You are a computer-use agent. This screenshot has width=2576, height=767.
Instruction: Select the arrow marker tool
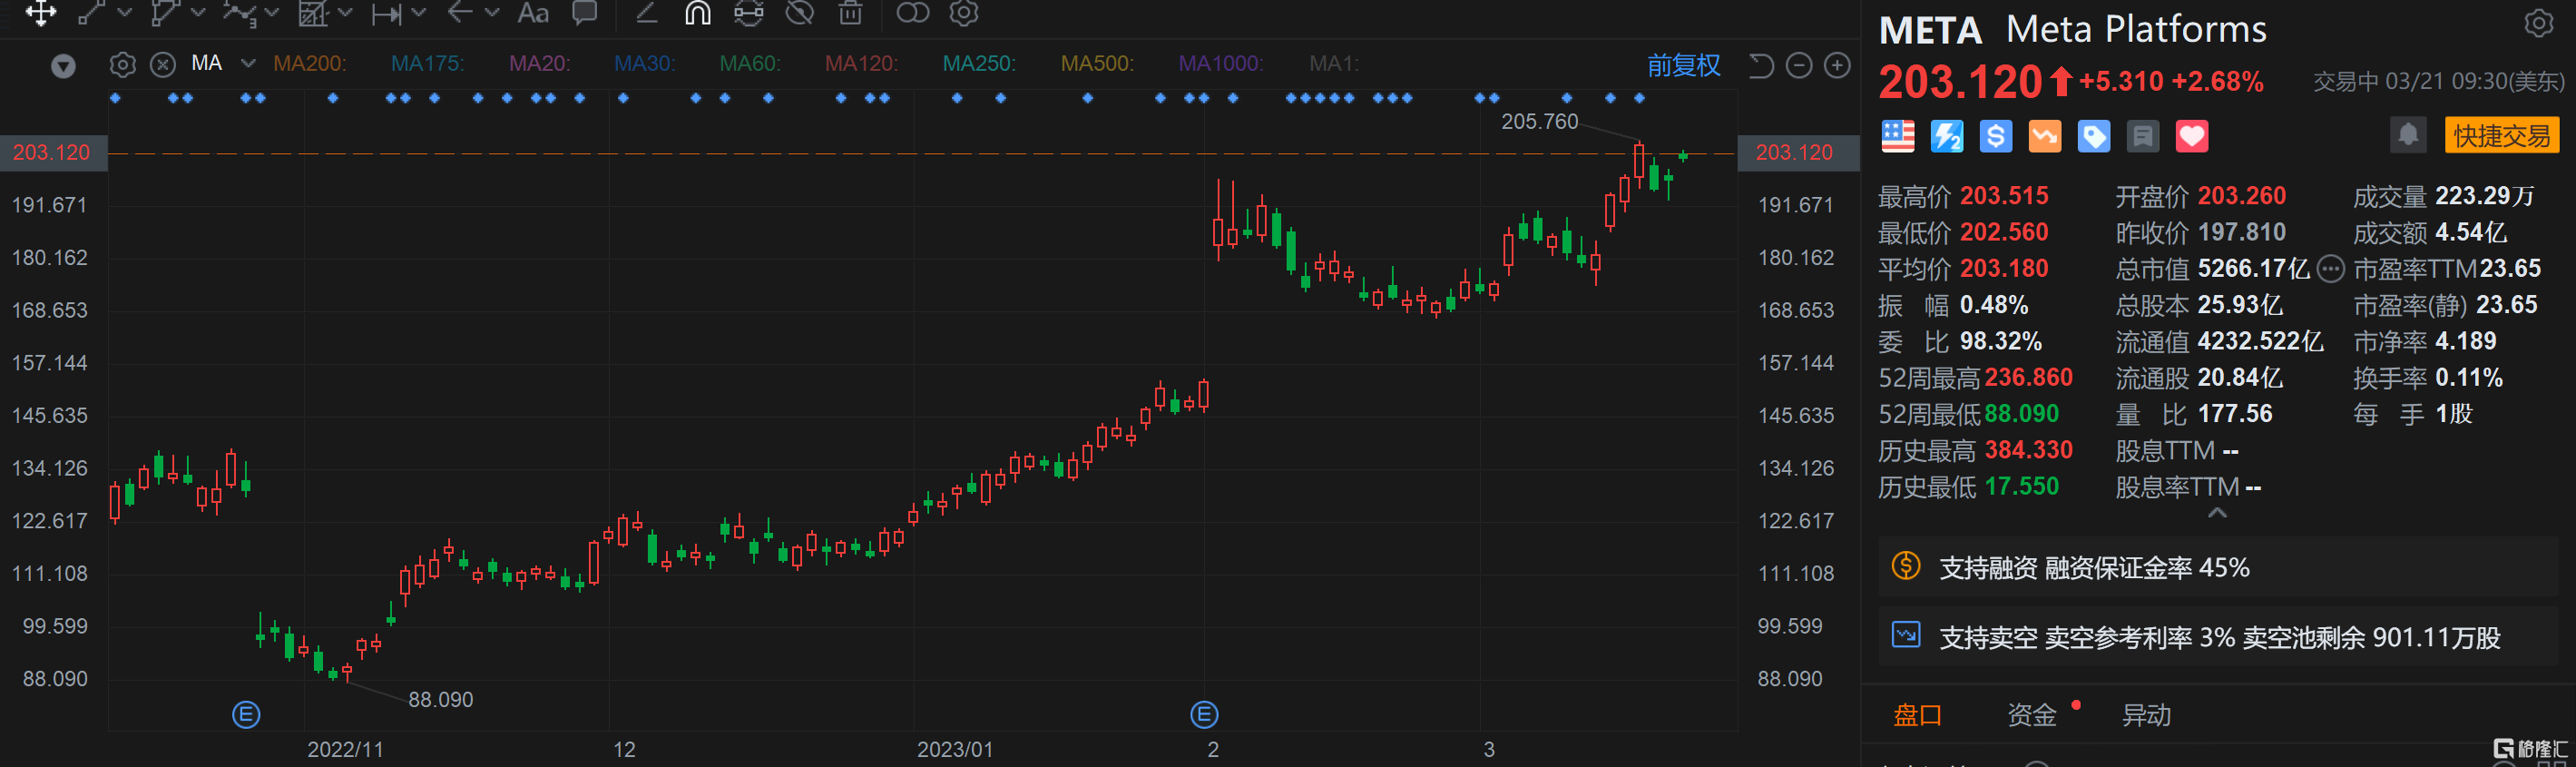(459, 13)
